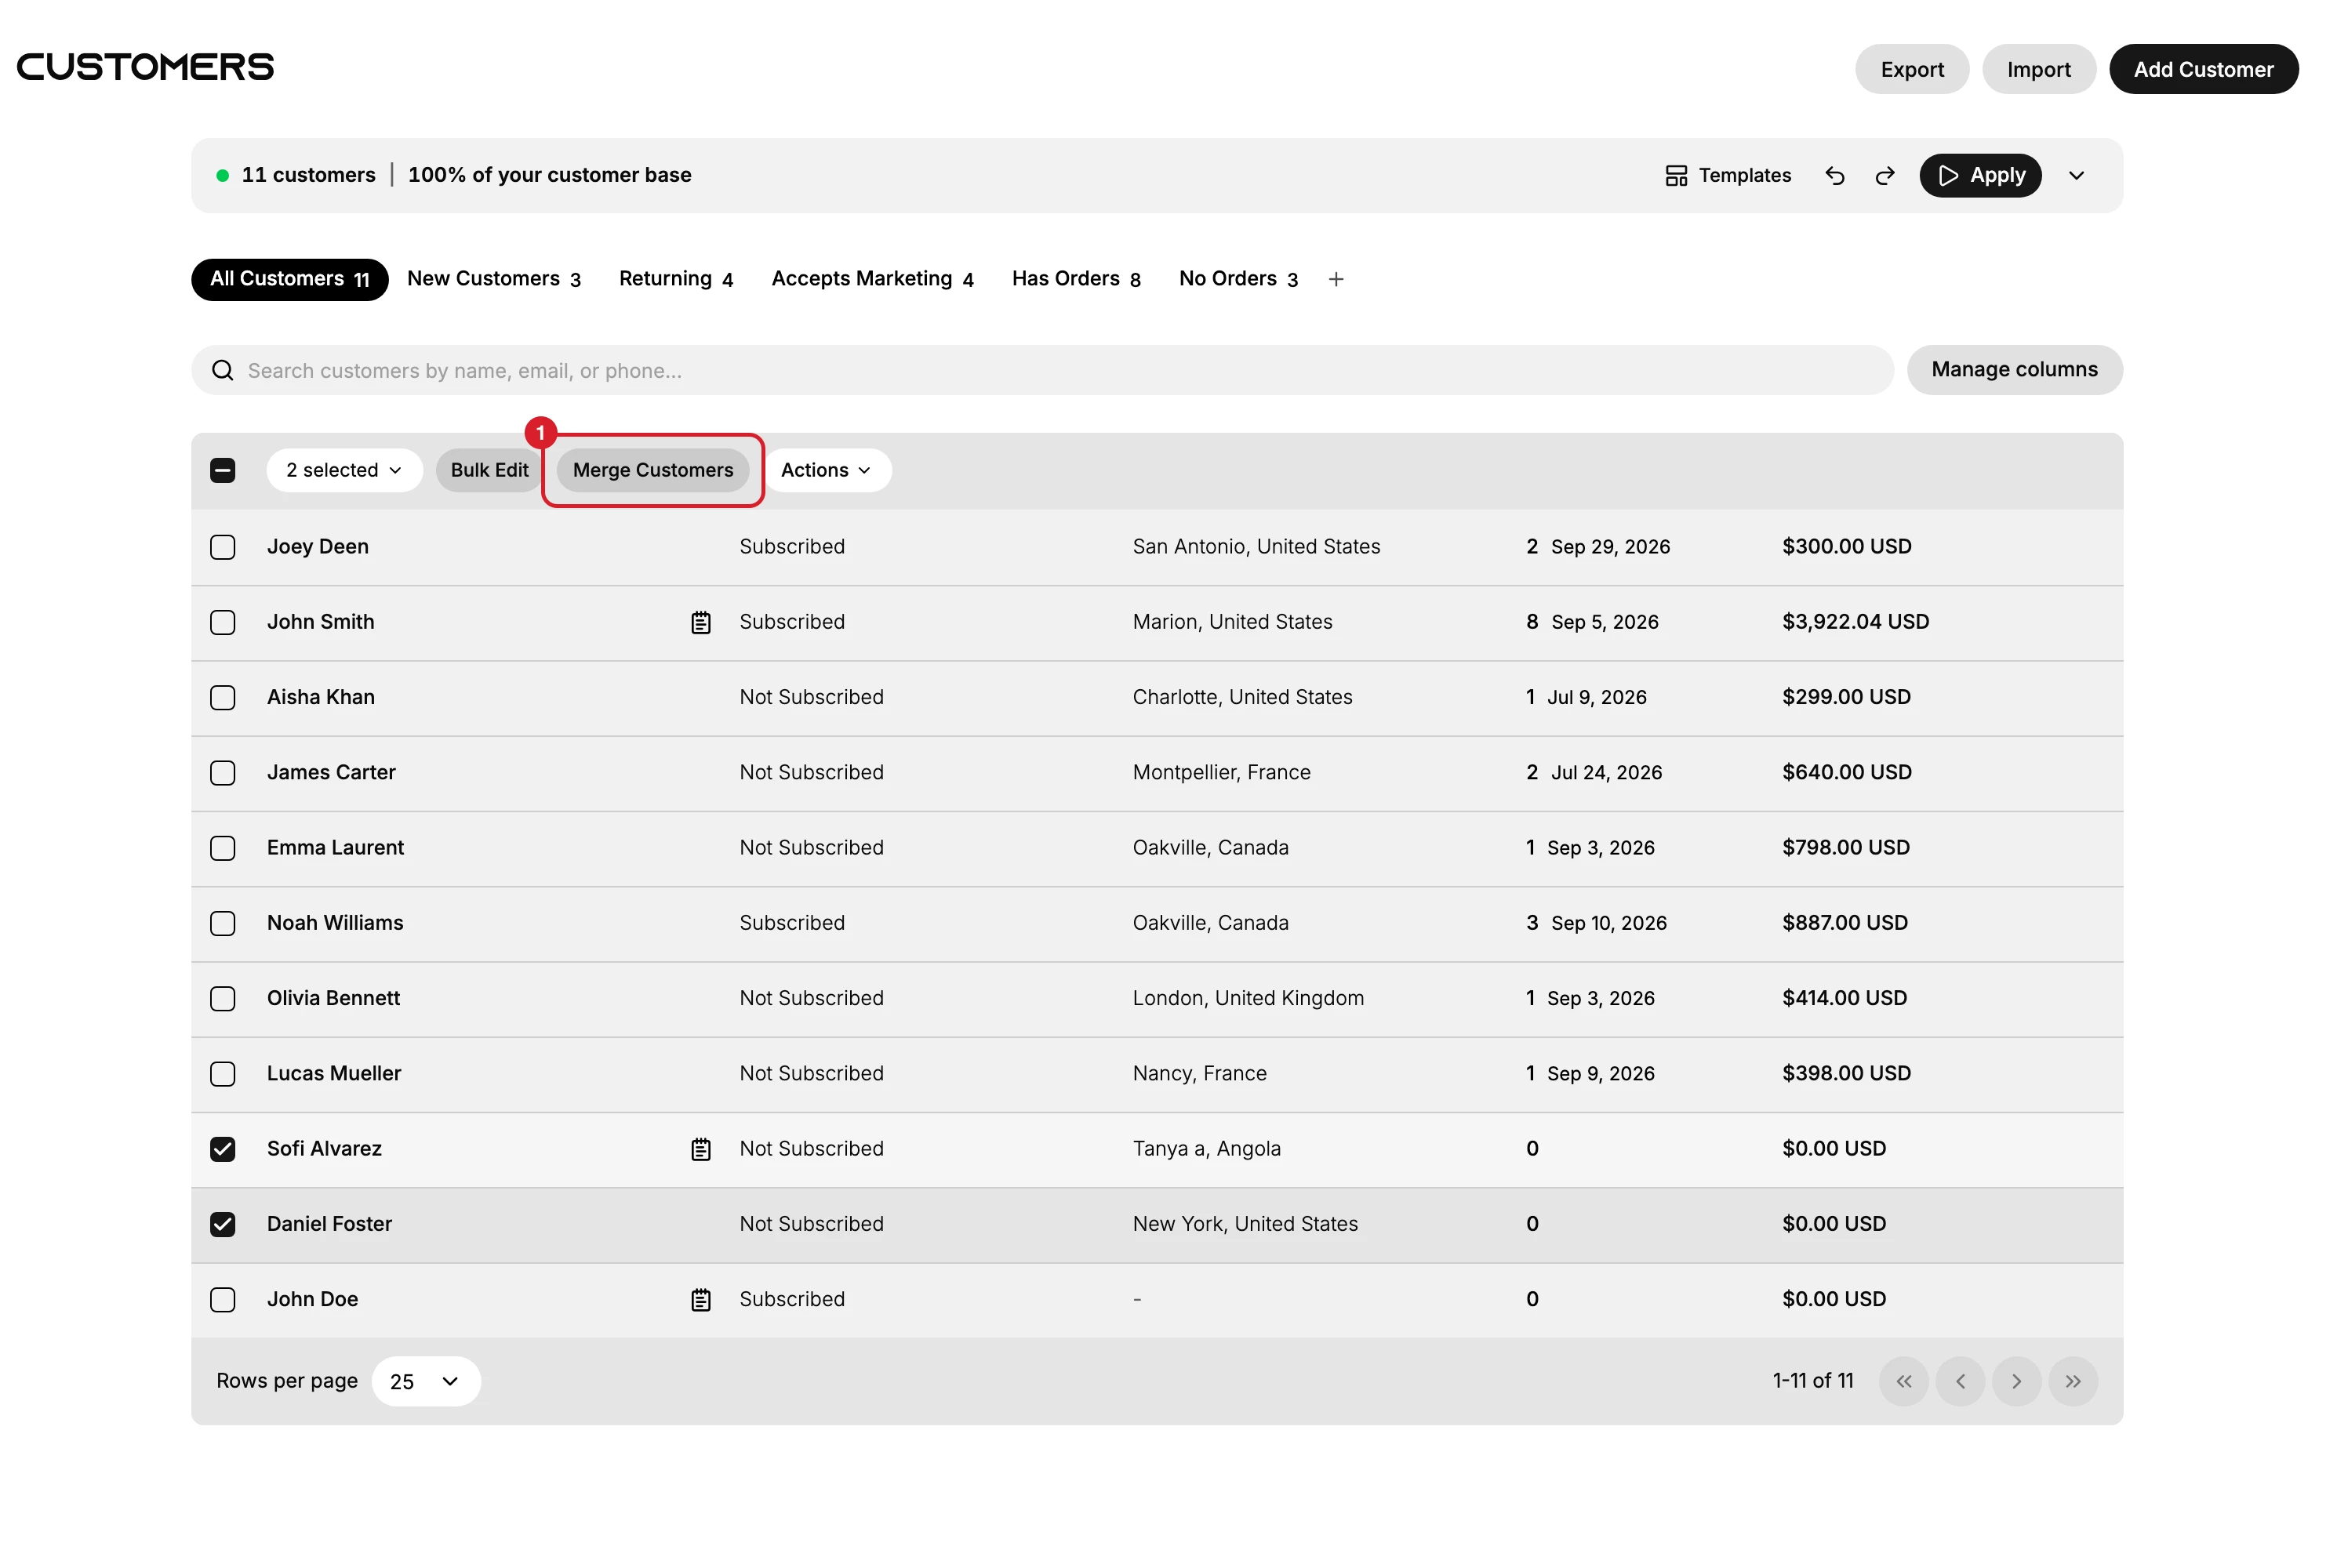Click James Carter's $640.00 USD amount
This screenshot has height=1568, width=2337.
(x=1846, y=772)
